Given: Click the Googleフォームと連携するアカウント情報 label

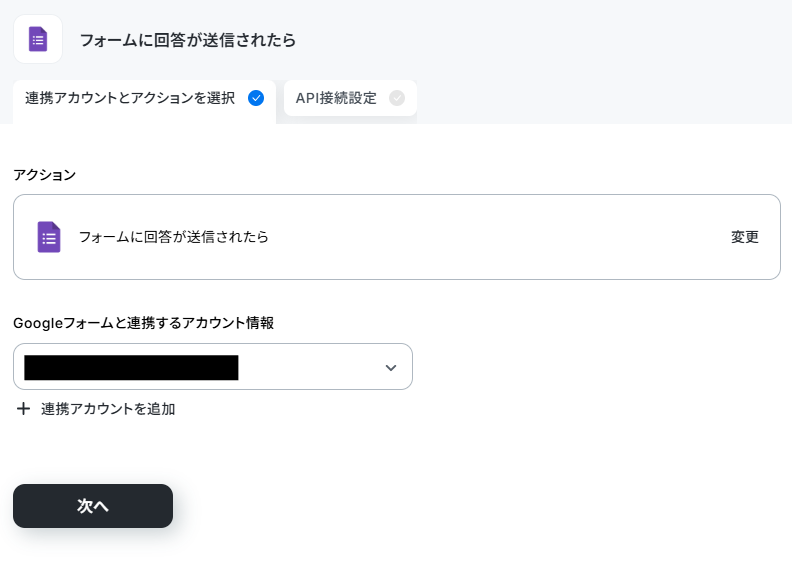Looking at the screenshot, I should pos(143,323).
